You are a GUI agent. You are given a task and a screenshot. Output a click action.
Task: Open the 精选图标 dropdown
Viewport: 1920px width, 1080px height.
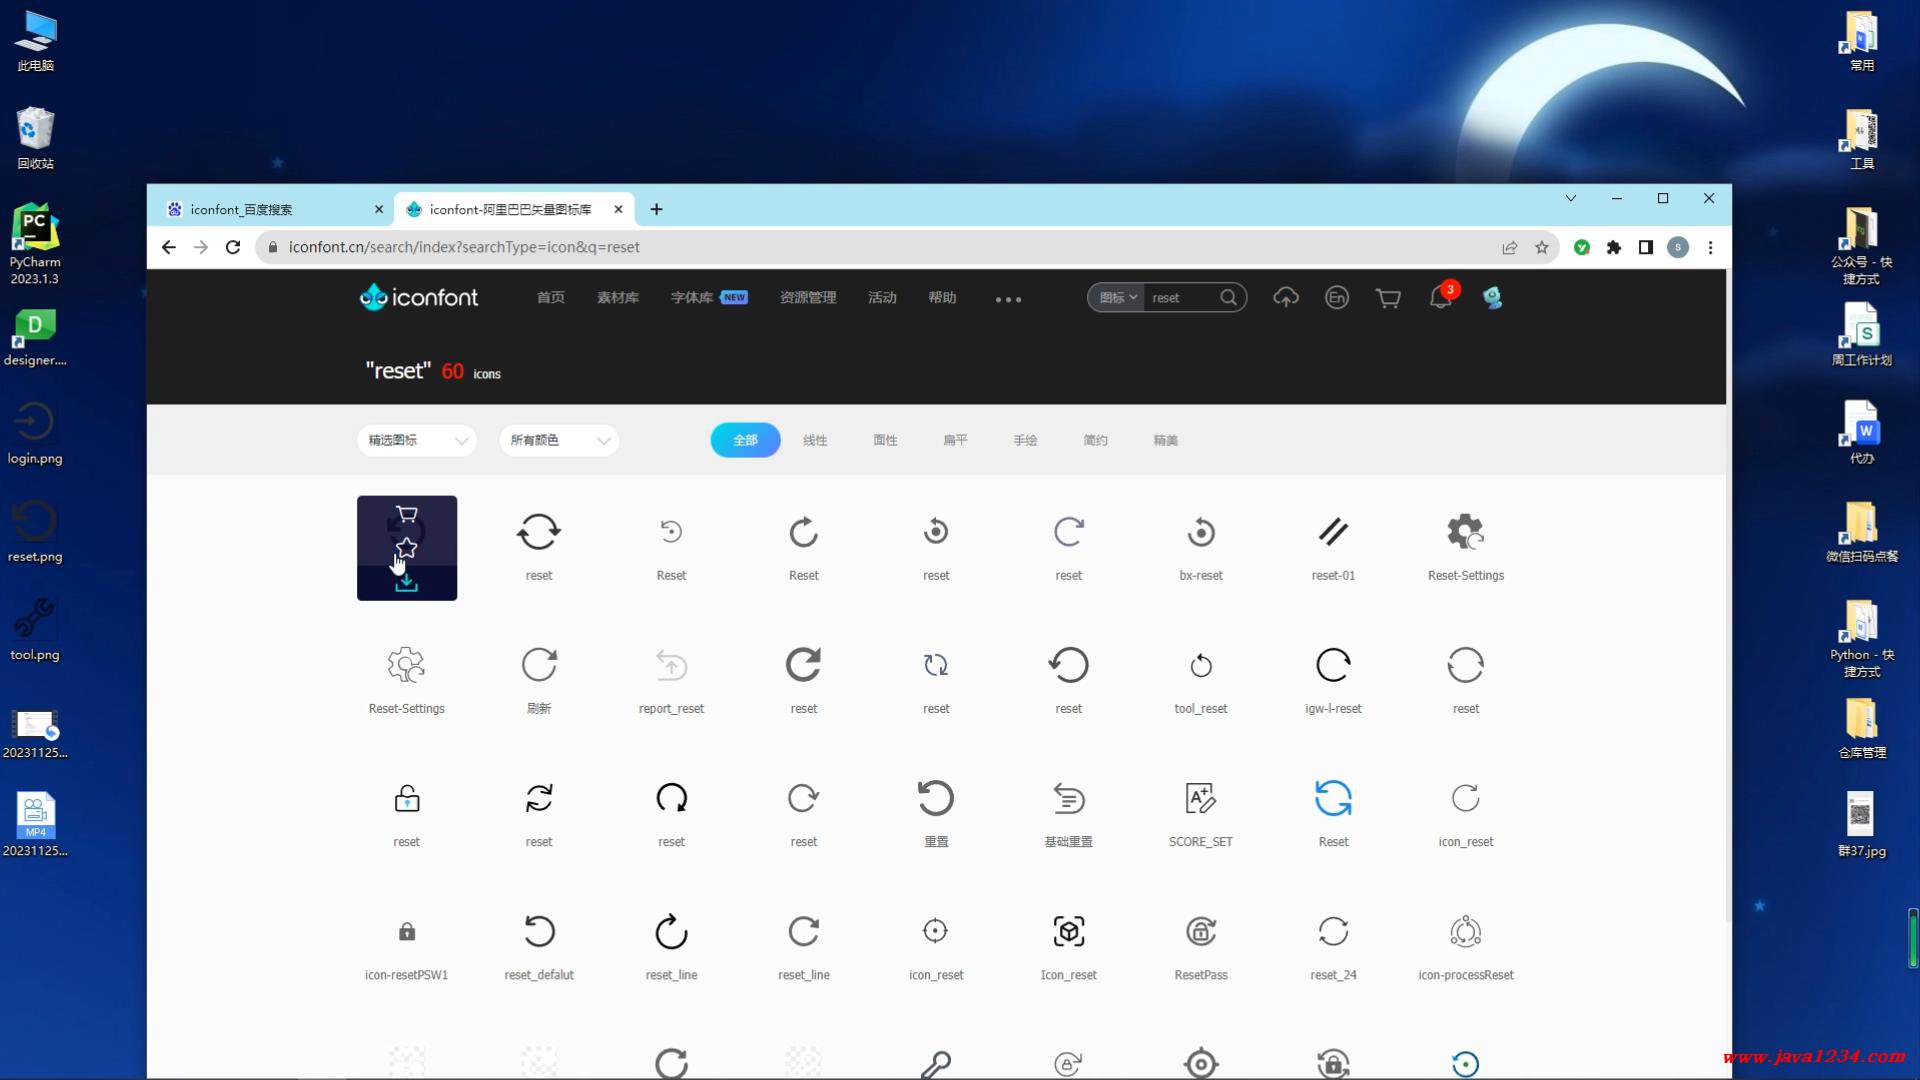point(417,440)
